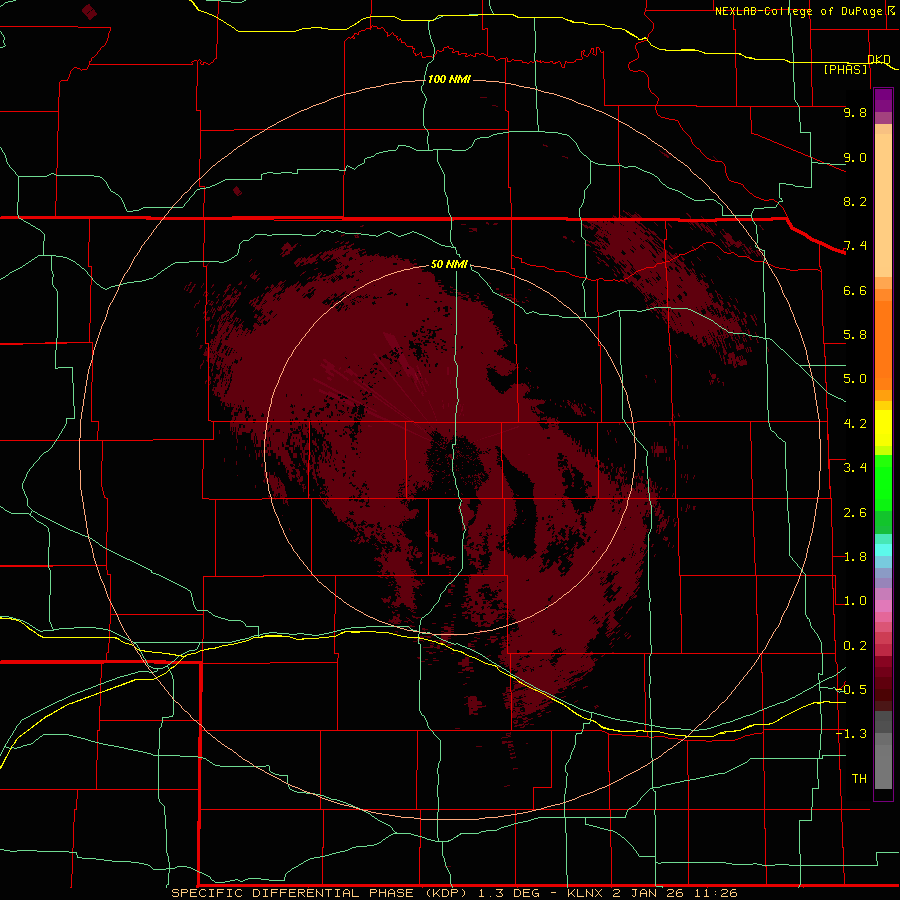Click the "50 NMI" range ring label

tap(449, 264)
